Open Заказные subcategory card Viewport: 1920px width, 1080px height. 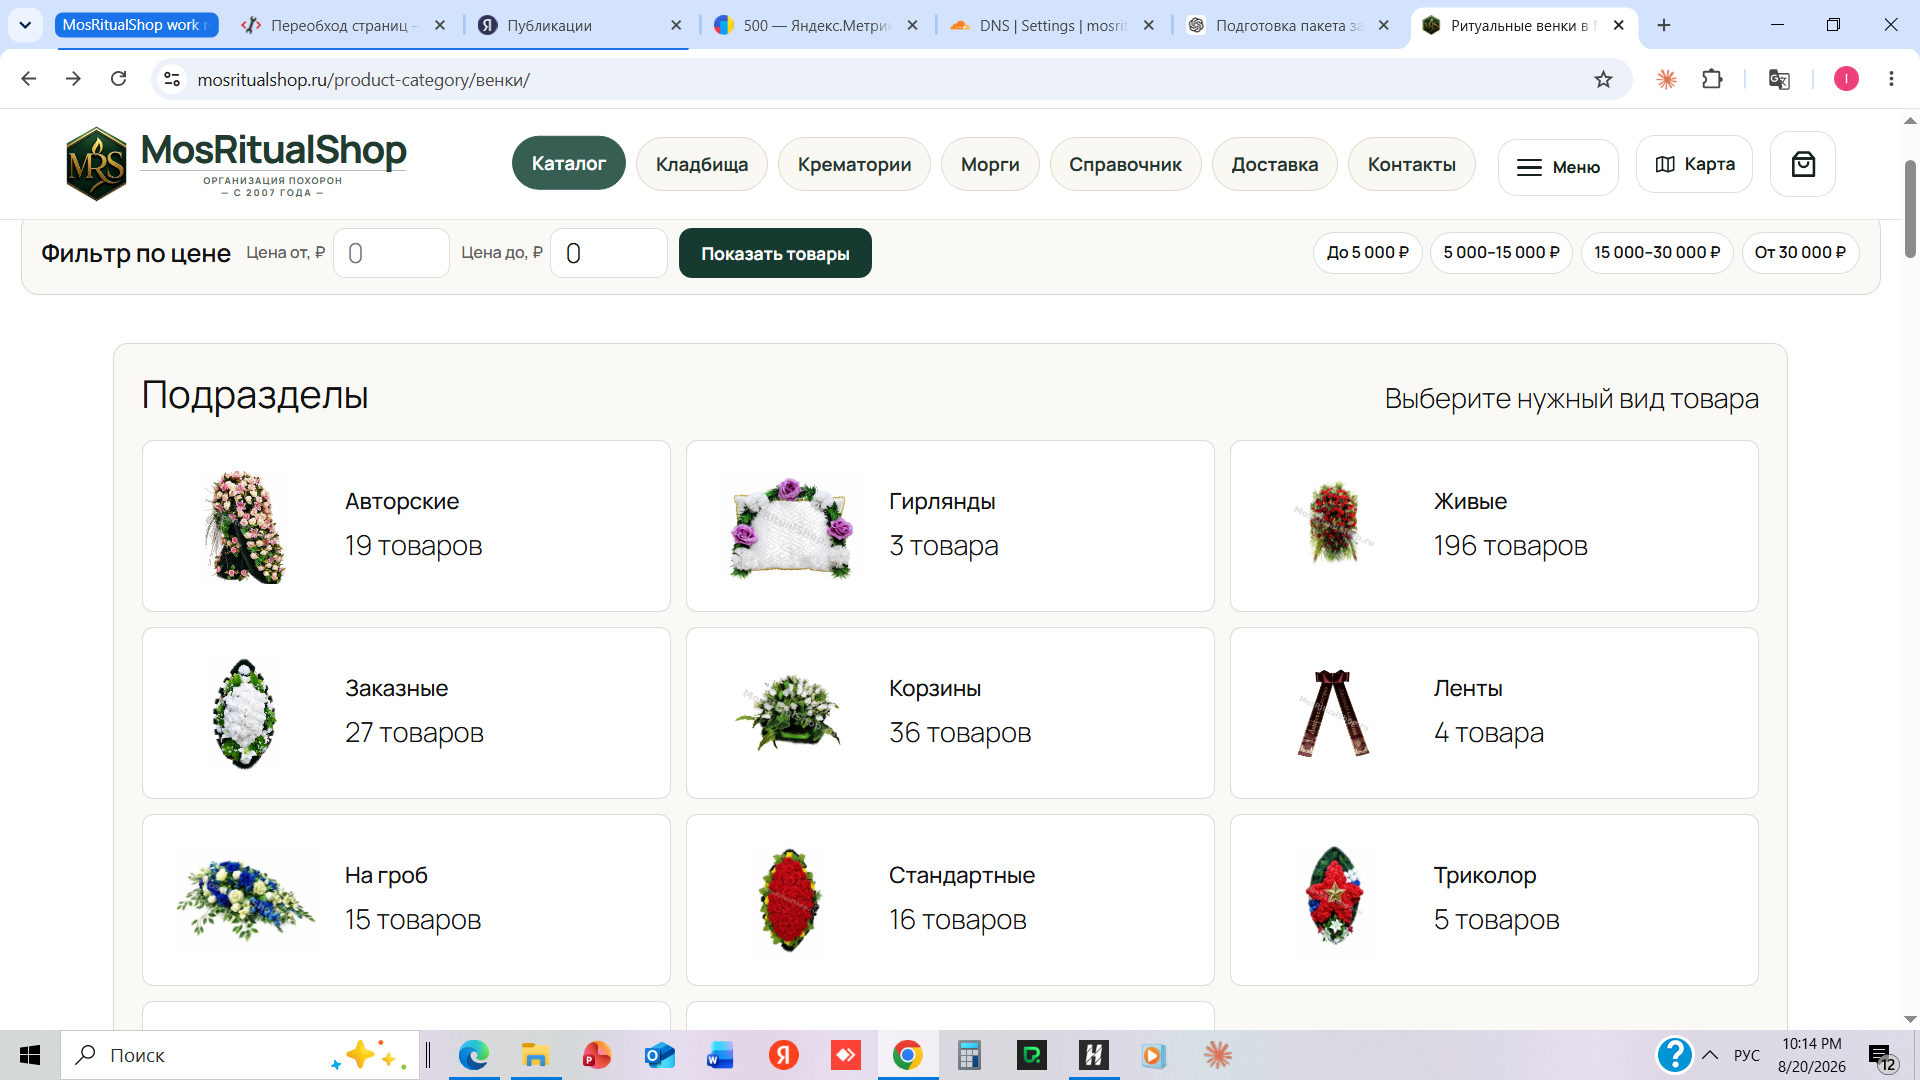[x=406, y=713]
